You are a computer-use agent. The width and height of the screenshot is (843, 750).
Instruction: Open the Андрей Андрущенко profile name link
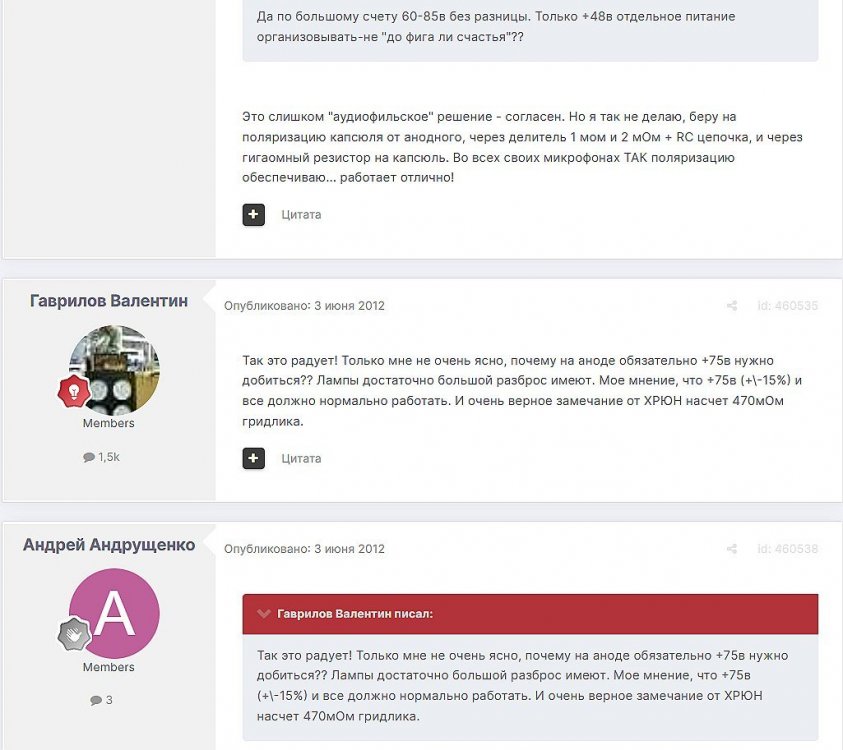[109, 545]
